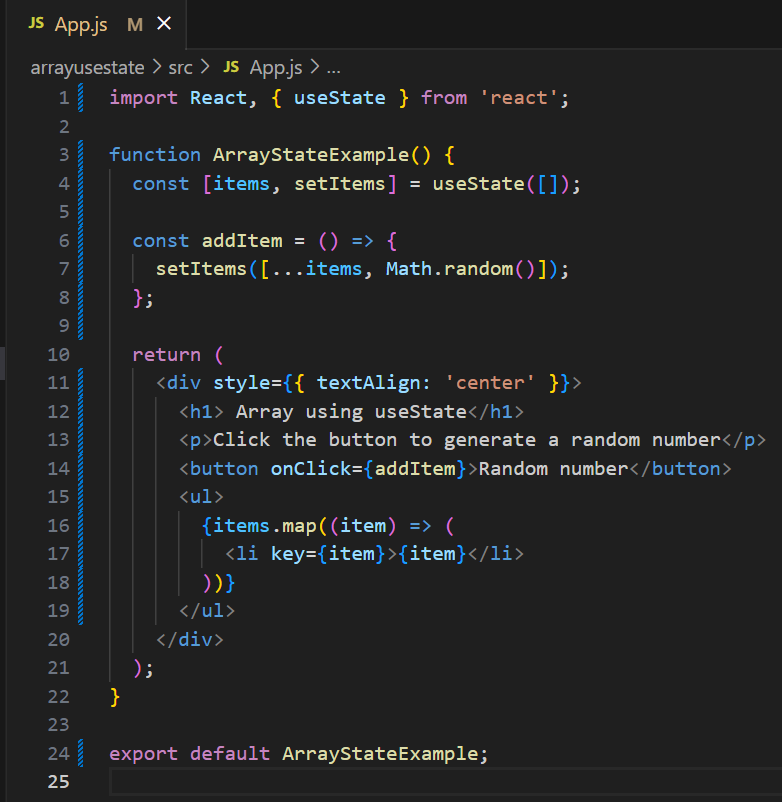This screenshot has width=782, height=802.
Task: Click 'Math.random()' on line 7
Action: click(460, 269)
